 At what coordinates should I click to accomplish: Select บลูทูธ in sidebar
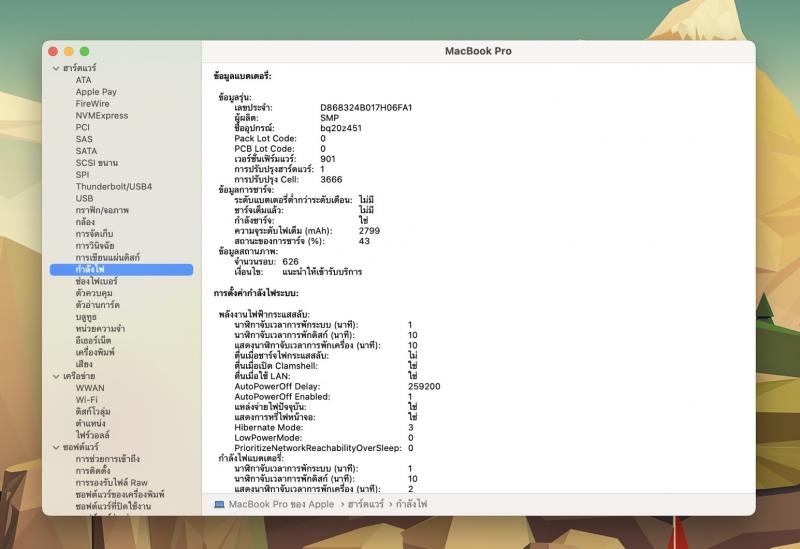pyautogui.click(x=86, y=317)
